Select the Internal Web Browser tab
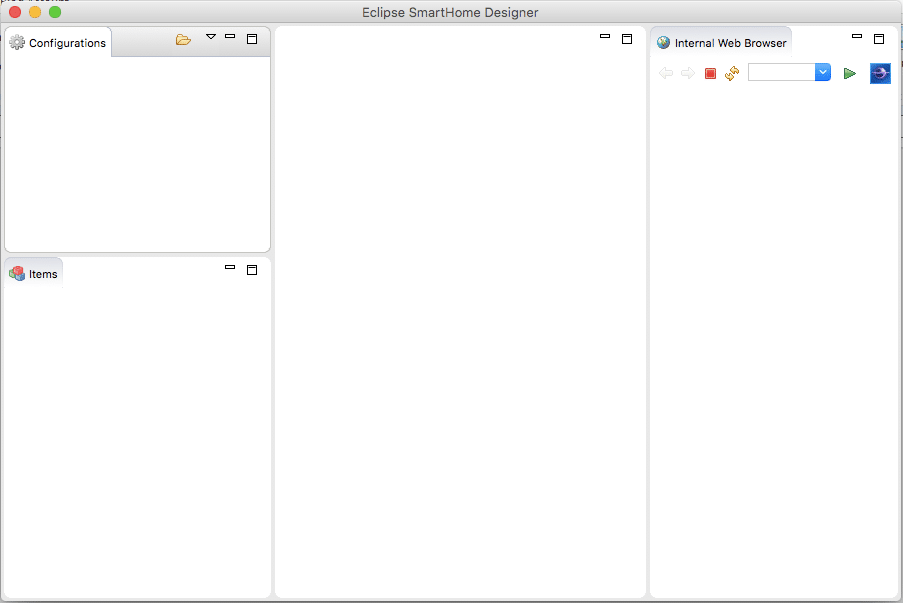The height and width of the screenshot is (603, 903). click(x=722, y=43)
